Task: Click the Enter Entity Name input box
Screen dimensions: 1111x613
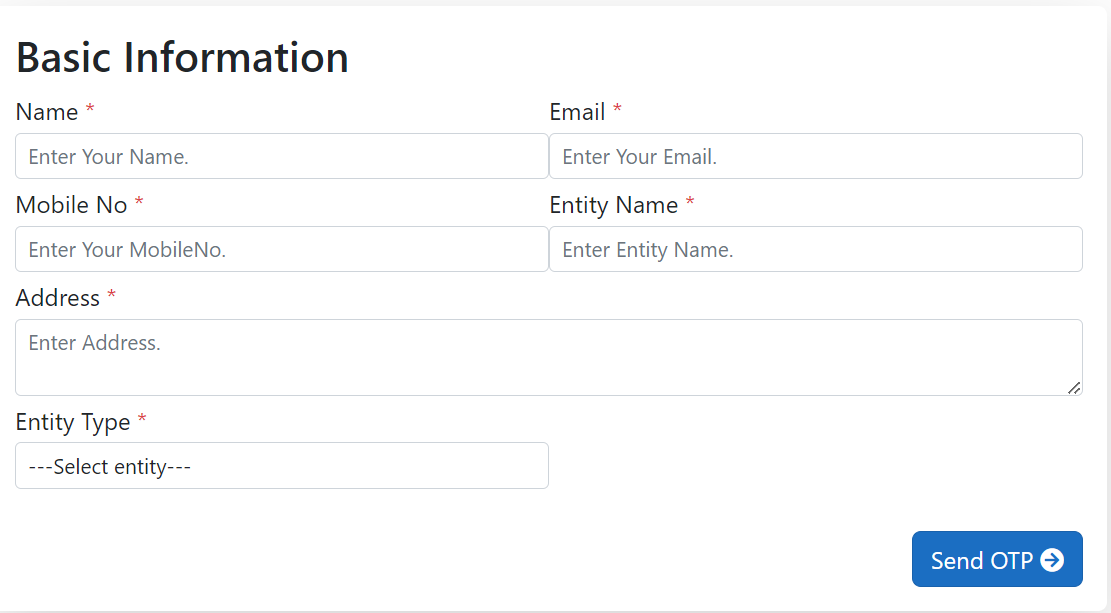Action: 816,249
